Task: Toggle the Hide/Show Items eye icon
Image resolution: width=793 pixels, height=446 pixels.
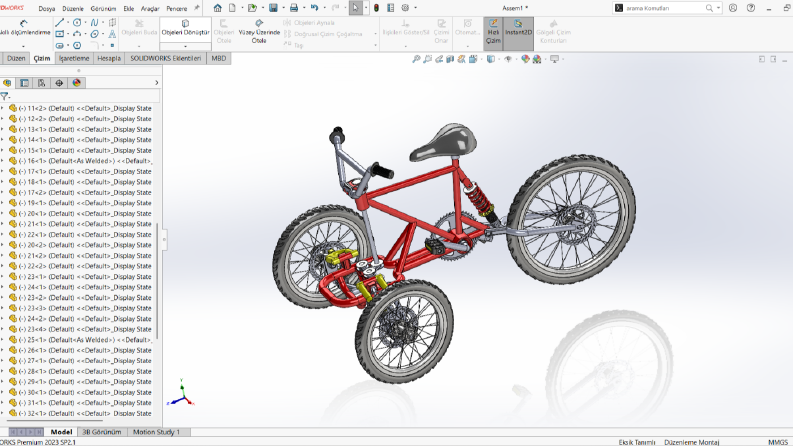Action: pyautogui.click(x=508, y=59)
